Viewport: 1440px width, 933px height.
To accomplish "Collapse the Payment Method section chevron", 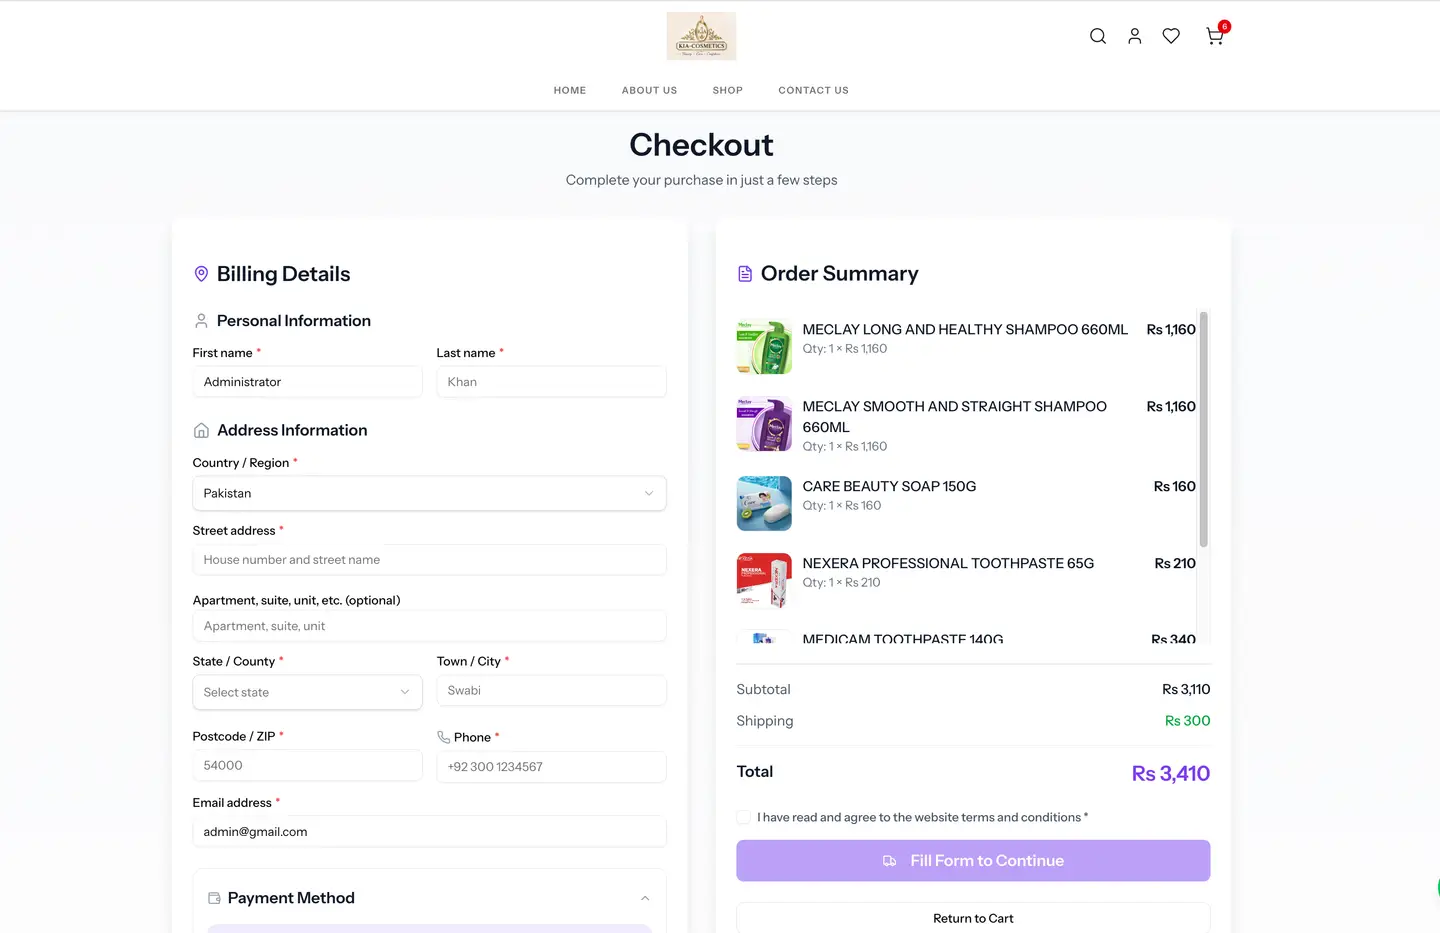I will [645, 898].
